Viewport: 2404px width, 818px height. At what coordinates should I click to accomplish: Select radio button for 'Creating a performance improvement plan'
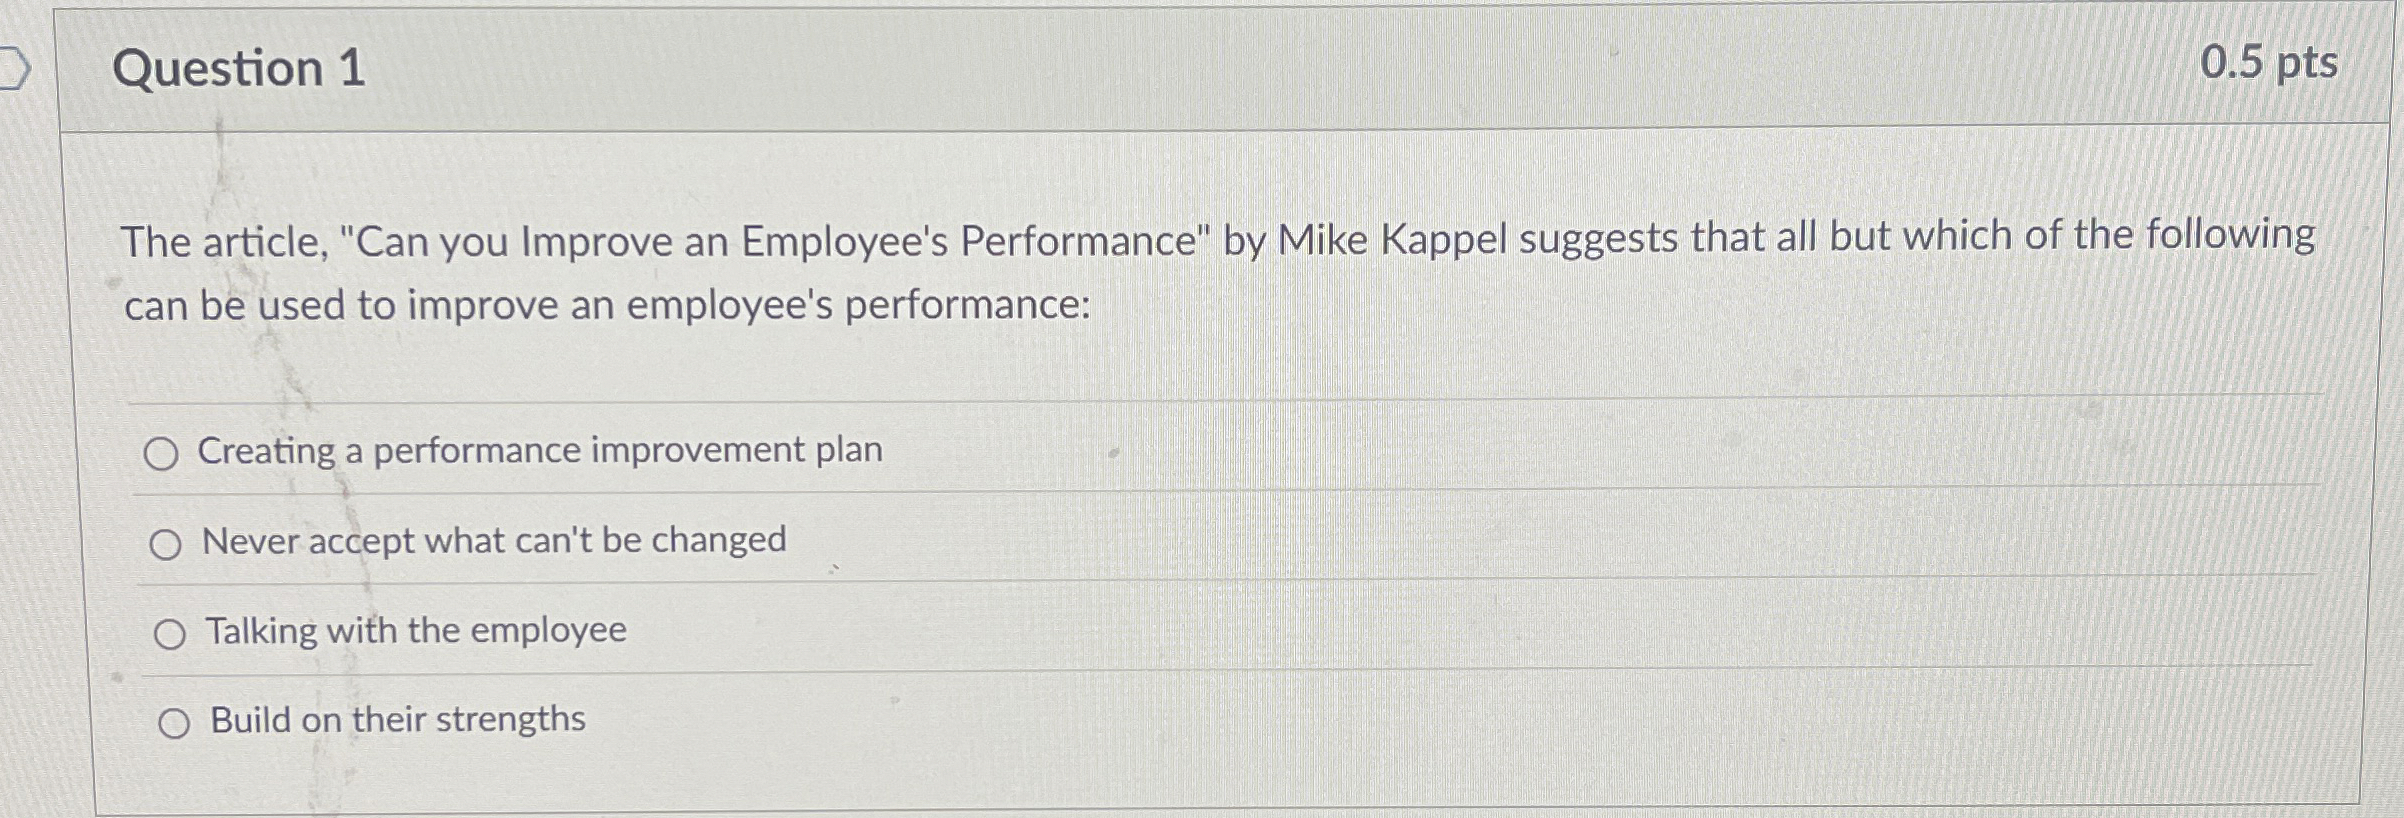coord(164,454)
